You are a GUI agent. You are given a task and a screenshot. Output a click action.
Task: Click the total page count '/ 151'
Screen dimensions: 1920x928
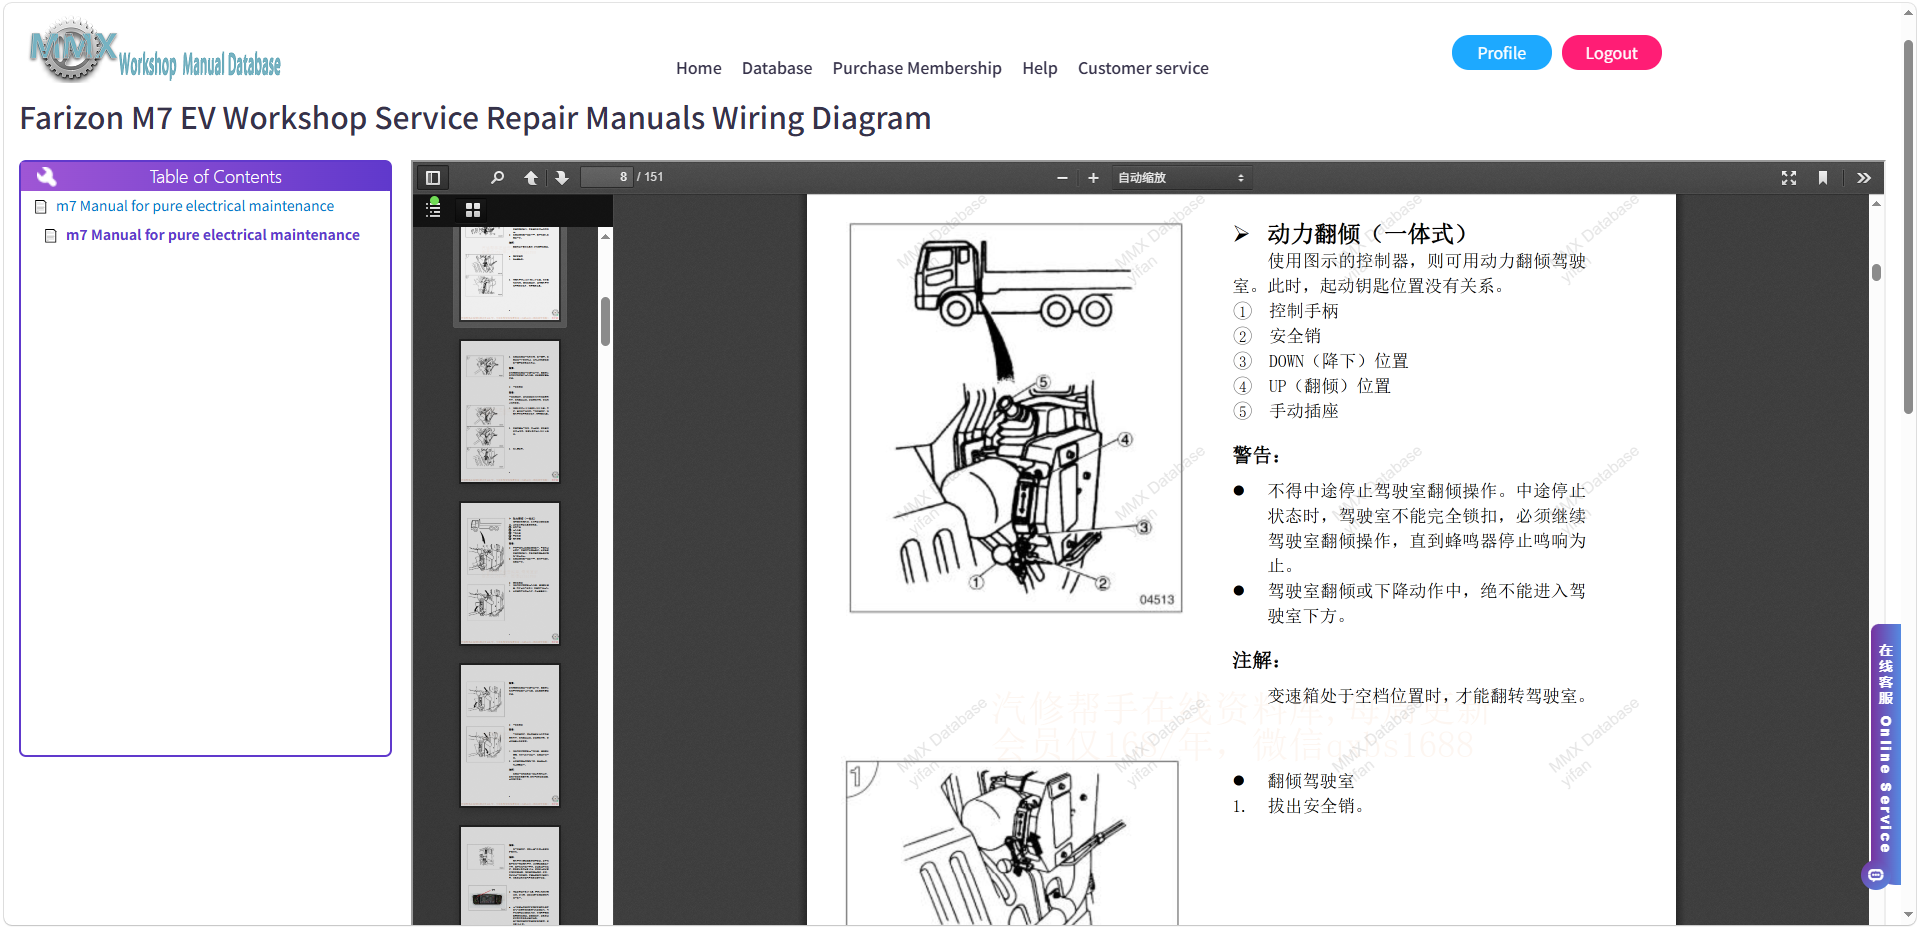[x=651, y=177]
